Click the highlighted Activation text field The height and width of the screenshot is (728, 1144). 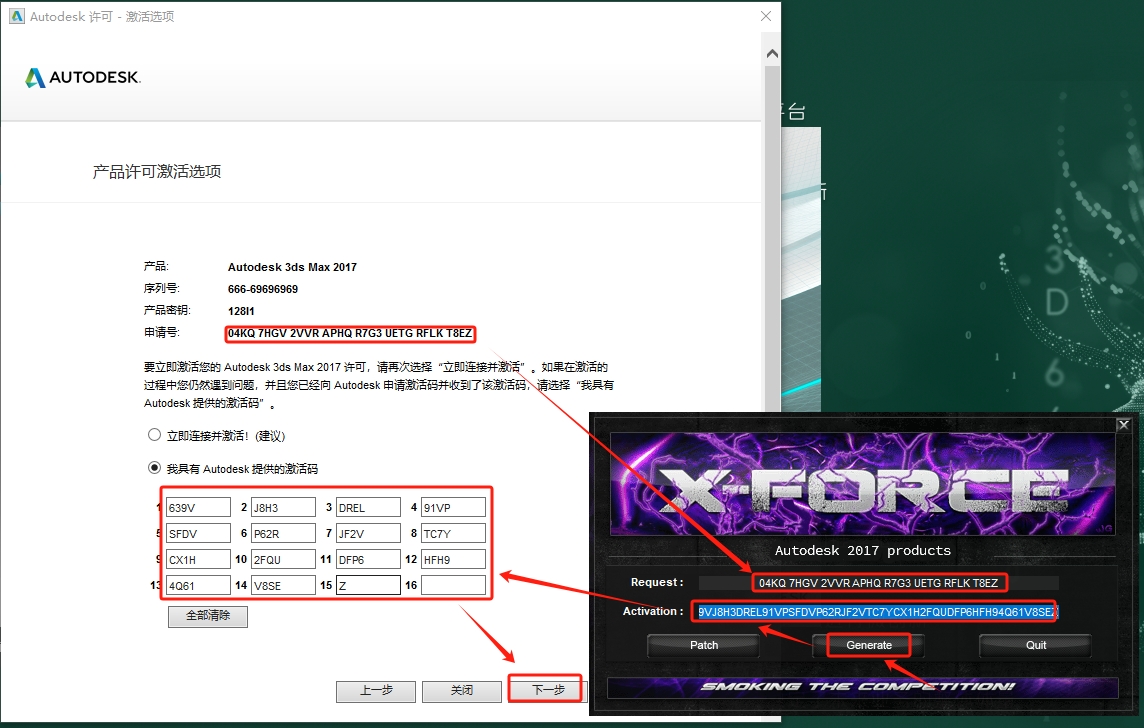click(877, 611)
